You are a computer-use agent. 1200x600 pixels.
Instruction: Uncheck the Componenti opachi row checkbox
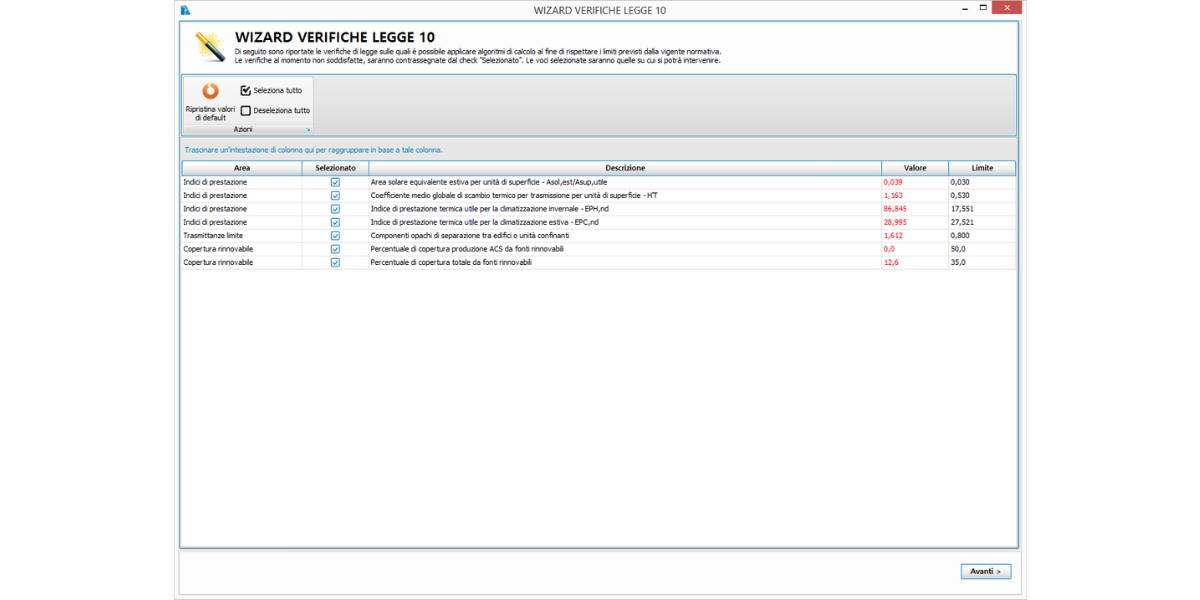335,236
